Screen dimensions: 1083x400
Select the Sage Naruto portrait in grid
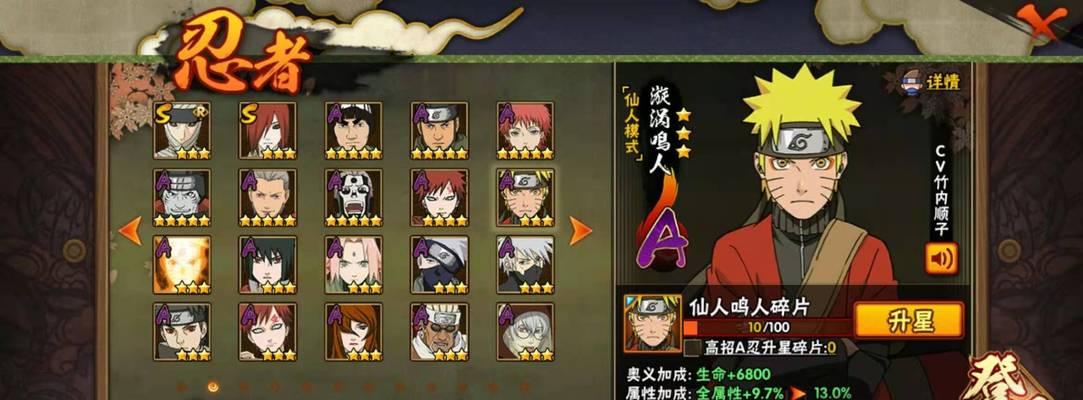click(525, 198)
